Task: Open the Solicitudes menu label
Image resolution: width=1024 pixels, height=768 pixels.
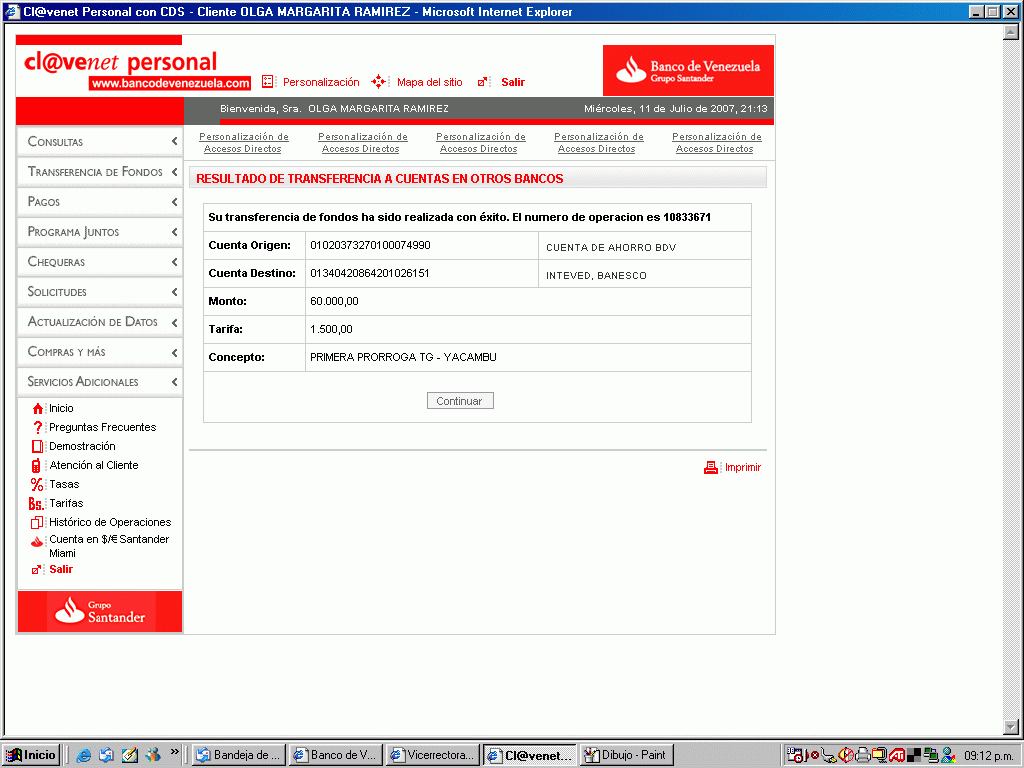Action: (x=57, y=292)
